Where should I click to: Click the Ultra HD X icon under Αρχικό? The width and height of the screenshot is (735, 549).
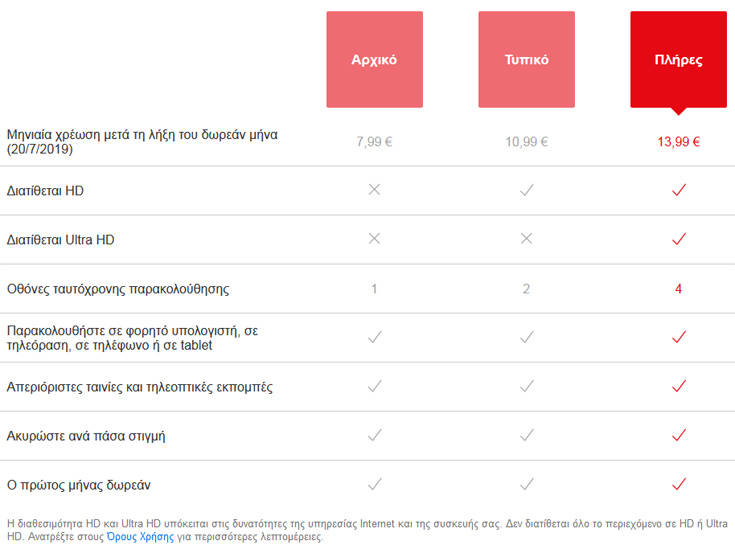374,239
